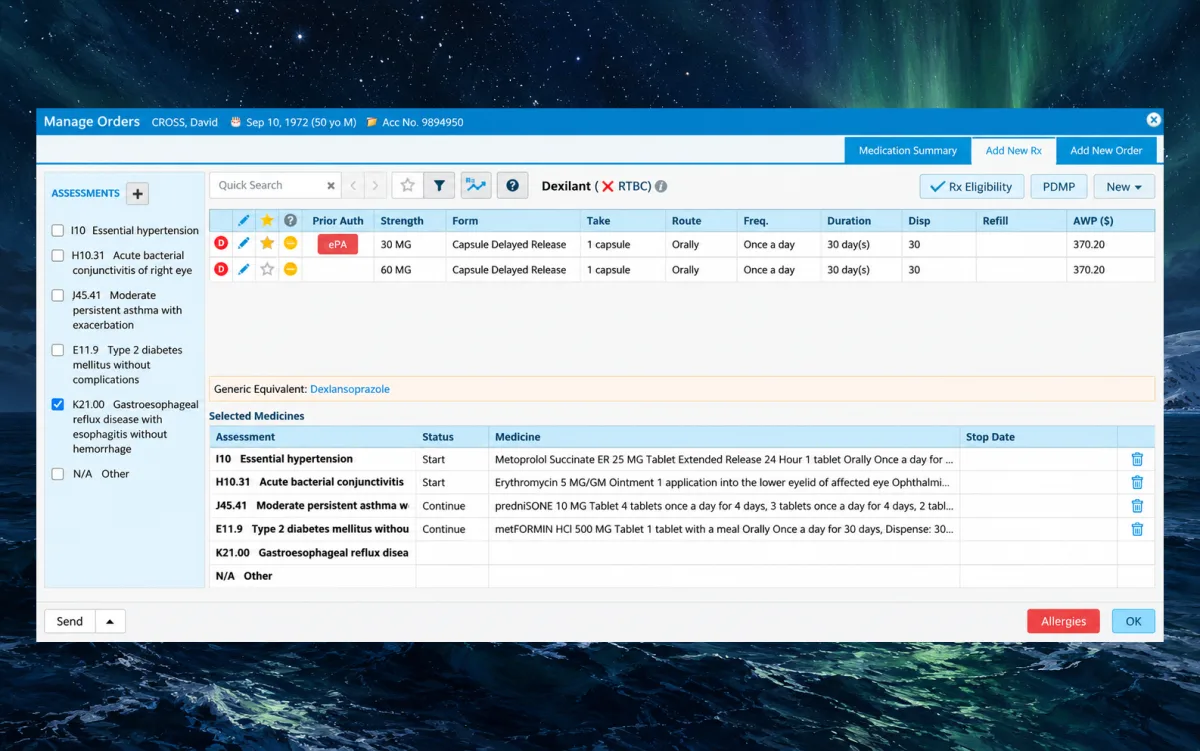Delete the Erythromycin ointment medicine row
The height and width of the screenshot is (751, 1200).
point(1137,482)
